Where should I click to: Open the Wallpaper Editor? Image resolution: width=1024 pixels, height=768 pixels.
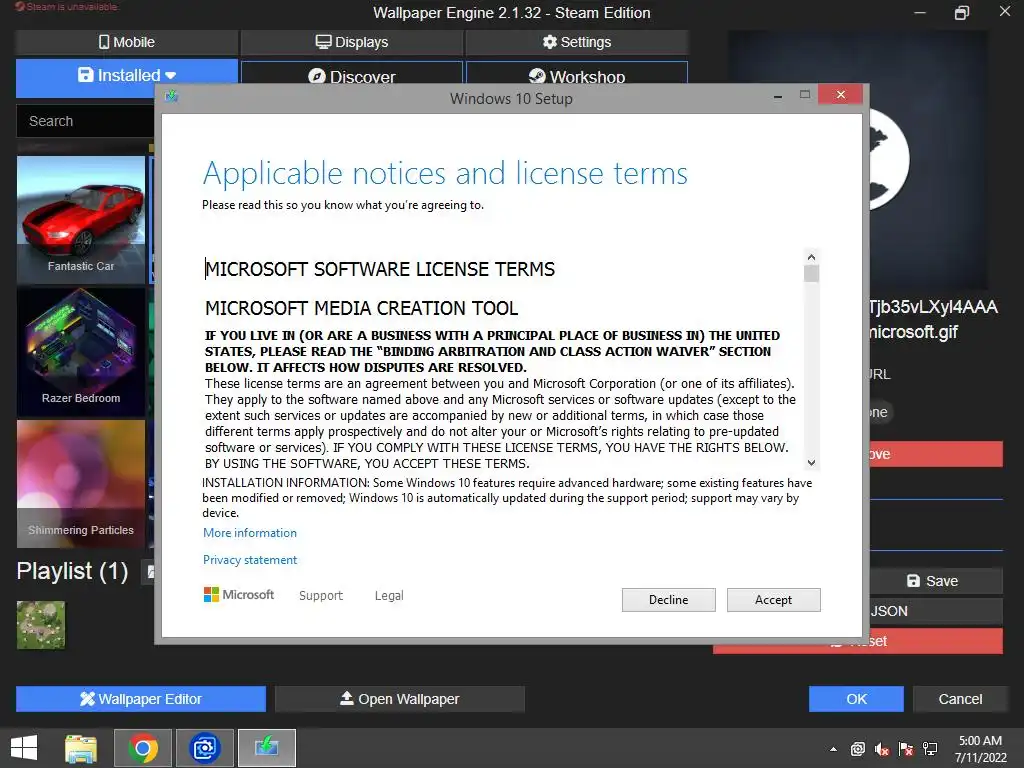click(x=141, y=699)
